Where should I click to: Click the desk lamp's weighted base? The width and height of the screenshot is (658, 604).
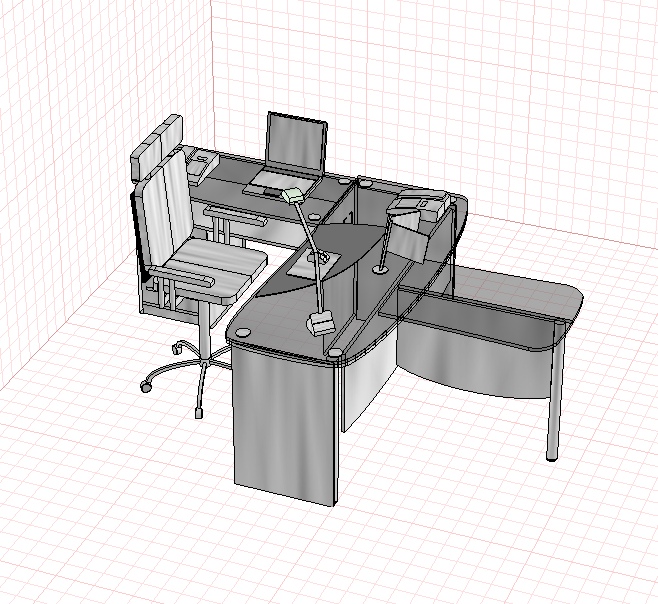click(x=322, y=324)
